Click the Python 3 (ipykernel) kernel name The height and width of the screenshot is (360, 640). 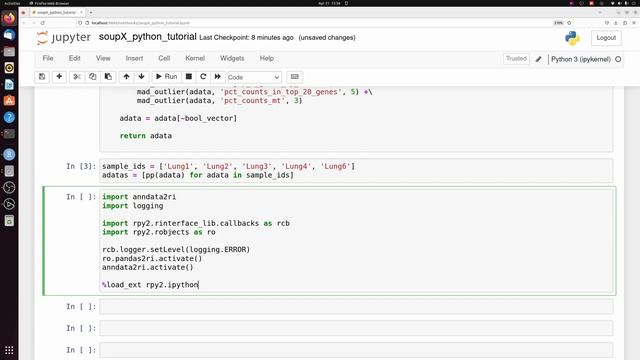pyautogui.click(x=580, y=59)
